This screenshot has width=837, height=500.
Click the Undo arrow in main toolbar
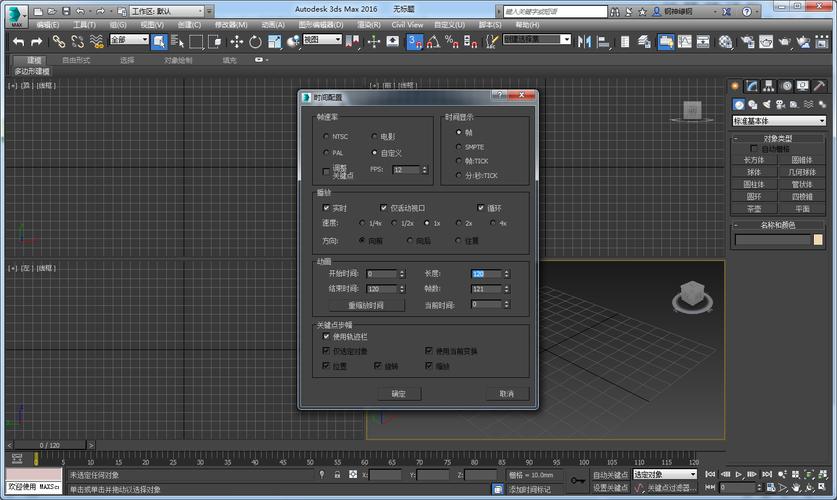(x=18, y=41)
